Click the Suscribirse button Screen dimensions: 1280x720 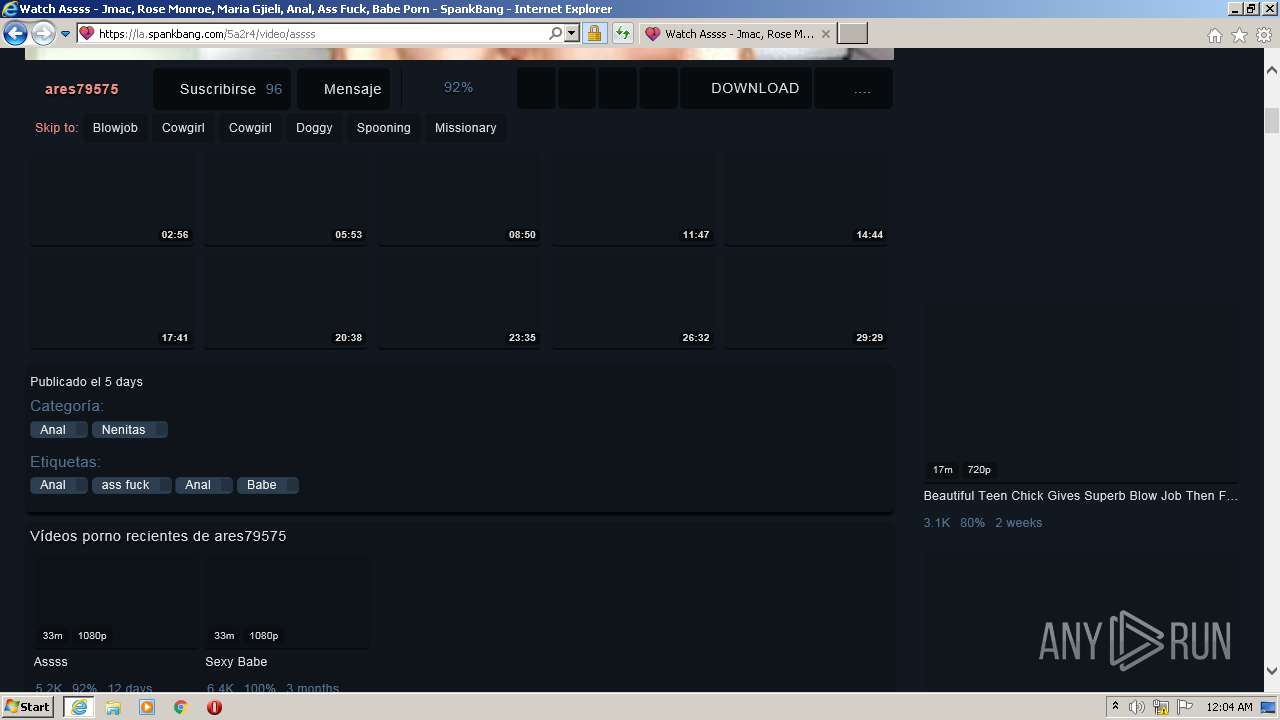click(222, 89)
